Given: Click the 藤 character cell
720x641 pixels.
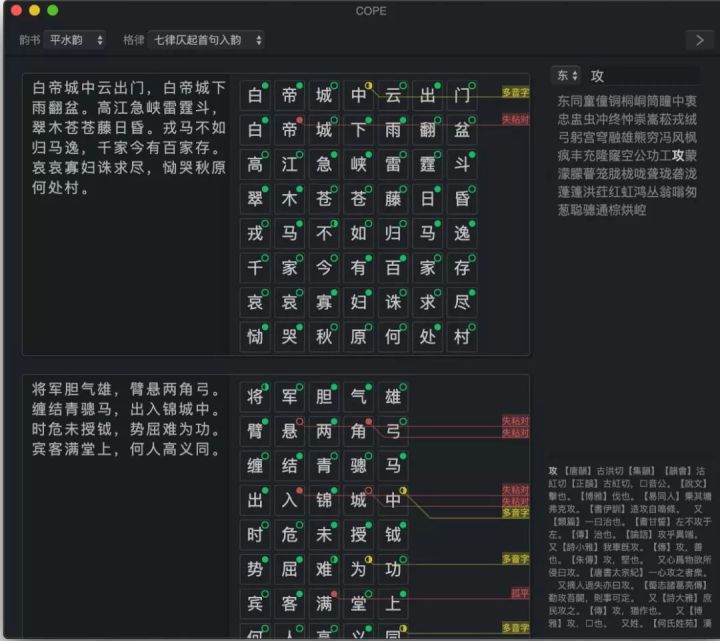Looking at the screenshot, I should pos(393,199).
